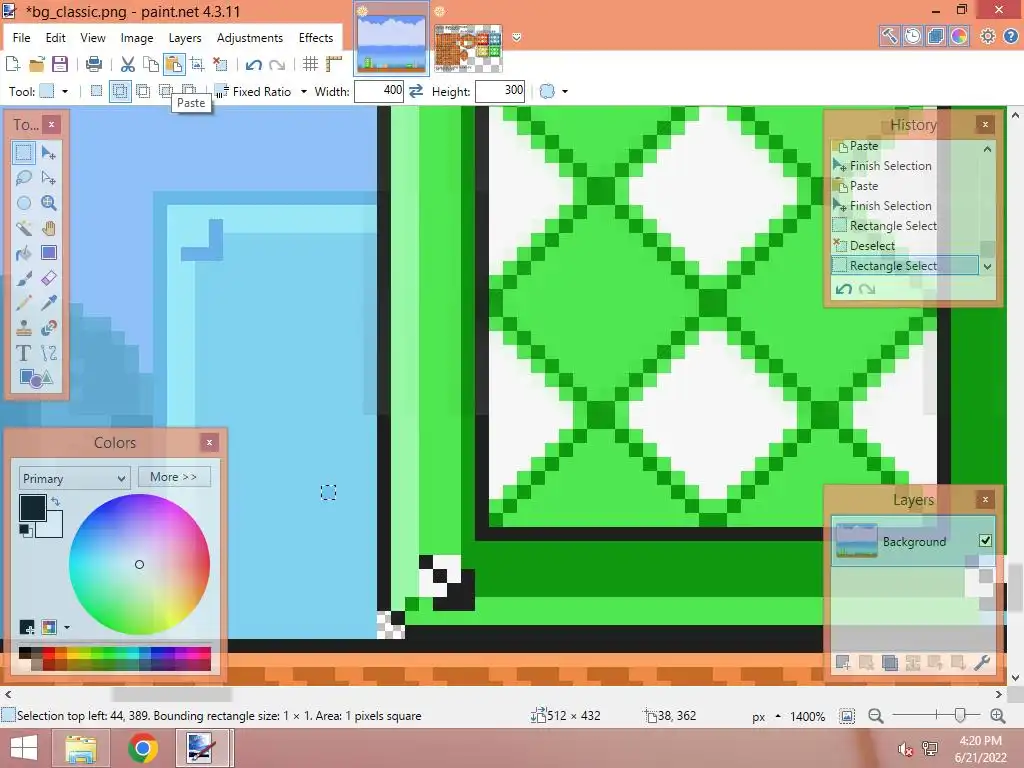1024x768 pixels.
Task: Open the Adjustments menu
Action: click(250, 37)
